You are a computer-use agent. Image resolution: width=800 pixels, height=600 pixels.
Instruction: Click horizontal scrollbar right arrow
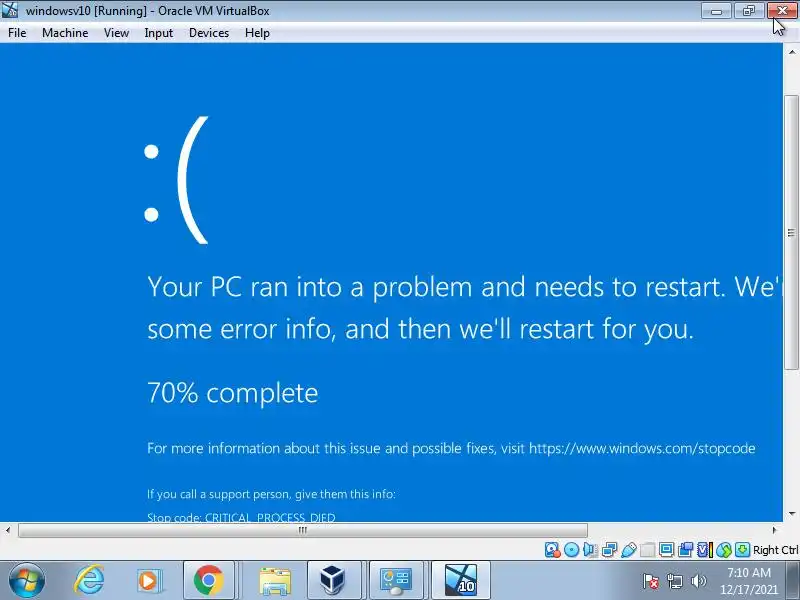click(774, 530)
